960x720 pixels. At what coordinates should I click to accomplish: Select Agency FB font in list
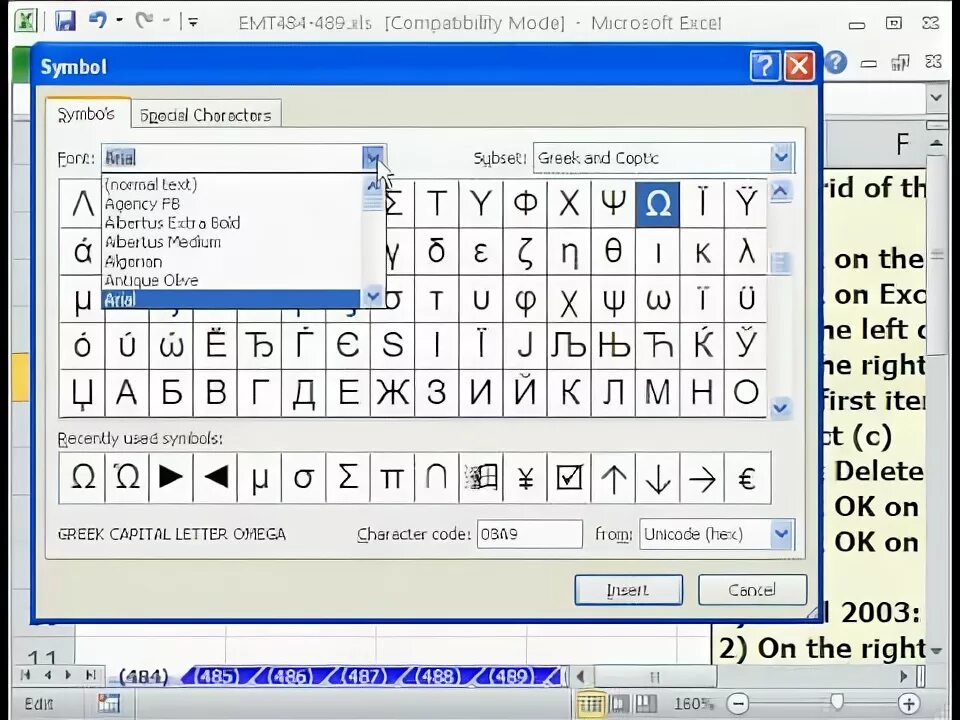(x=231, y=204)
